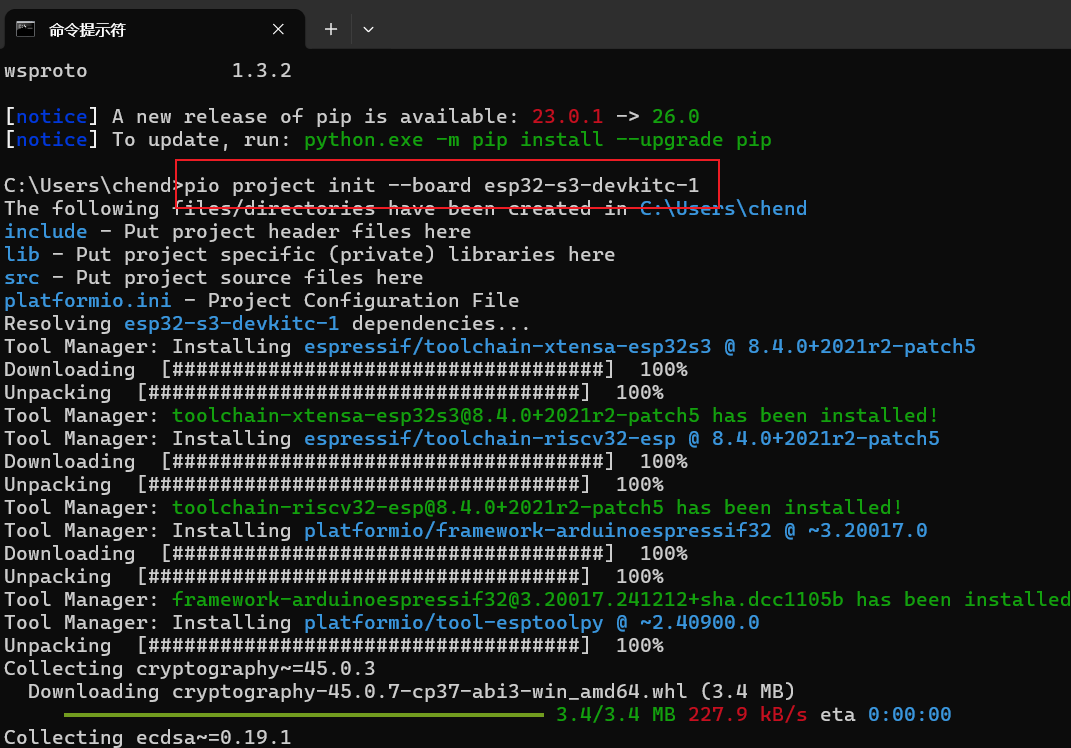Click the blue 'include' directory name
The height and width of the screenshot is (748, 1071).
click(x=46, y=232)
